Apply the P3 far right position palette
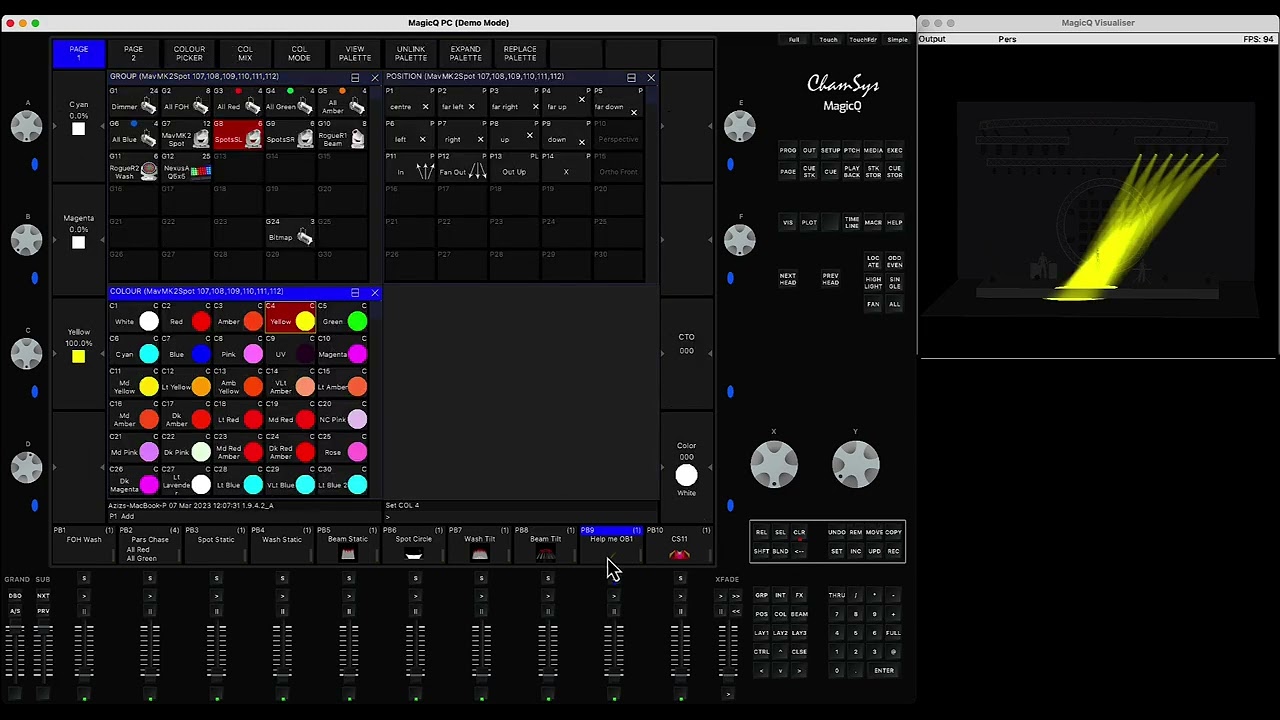 click(515, 104)
